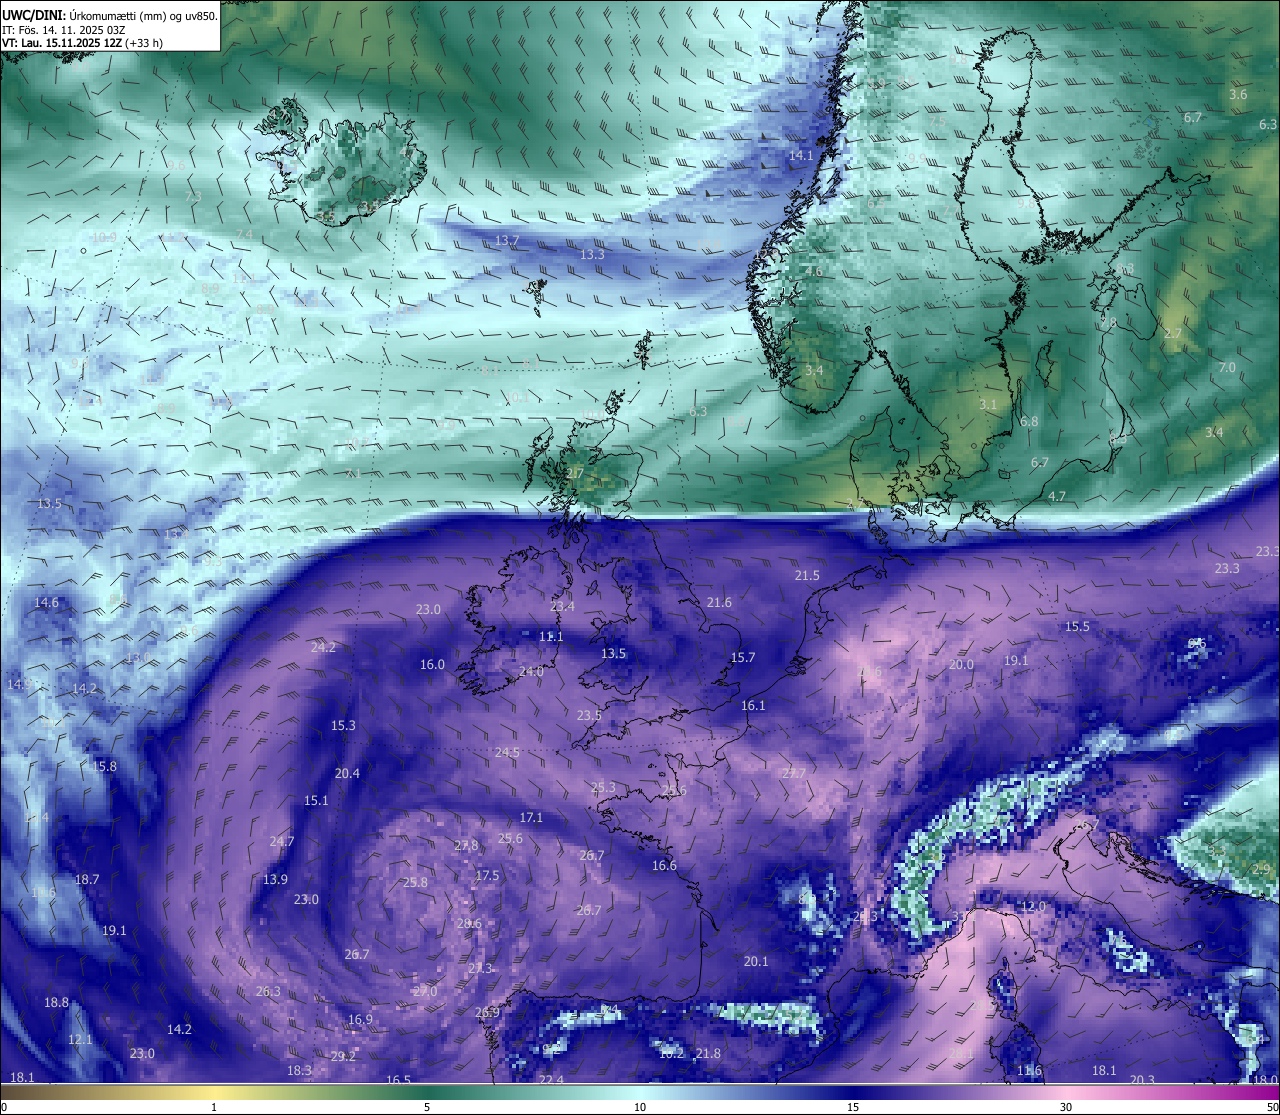Click the 24.0 value over southeast Ireland
Viewport: 1280px width, 1115px height.
click(x=531, y=672)
